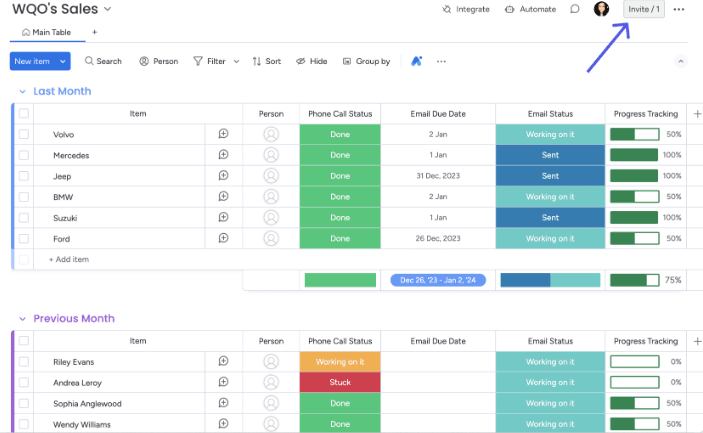Screen dimensions: 703x433
Task: Click the Stuck status for Andrea Leroy
Action: [340, 382]
